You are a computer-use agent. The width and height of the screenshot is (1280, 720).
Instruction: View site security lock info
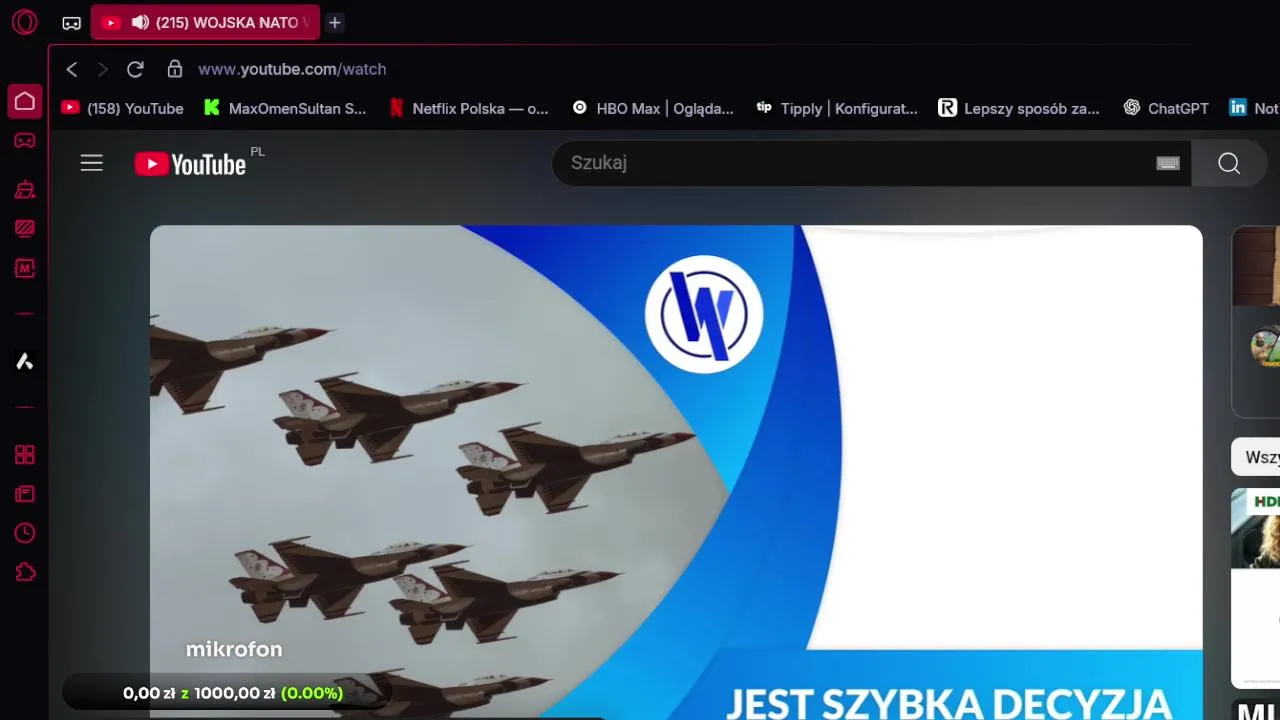(x=175, y=69)
